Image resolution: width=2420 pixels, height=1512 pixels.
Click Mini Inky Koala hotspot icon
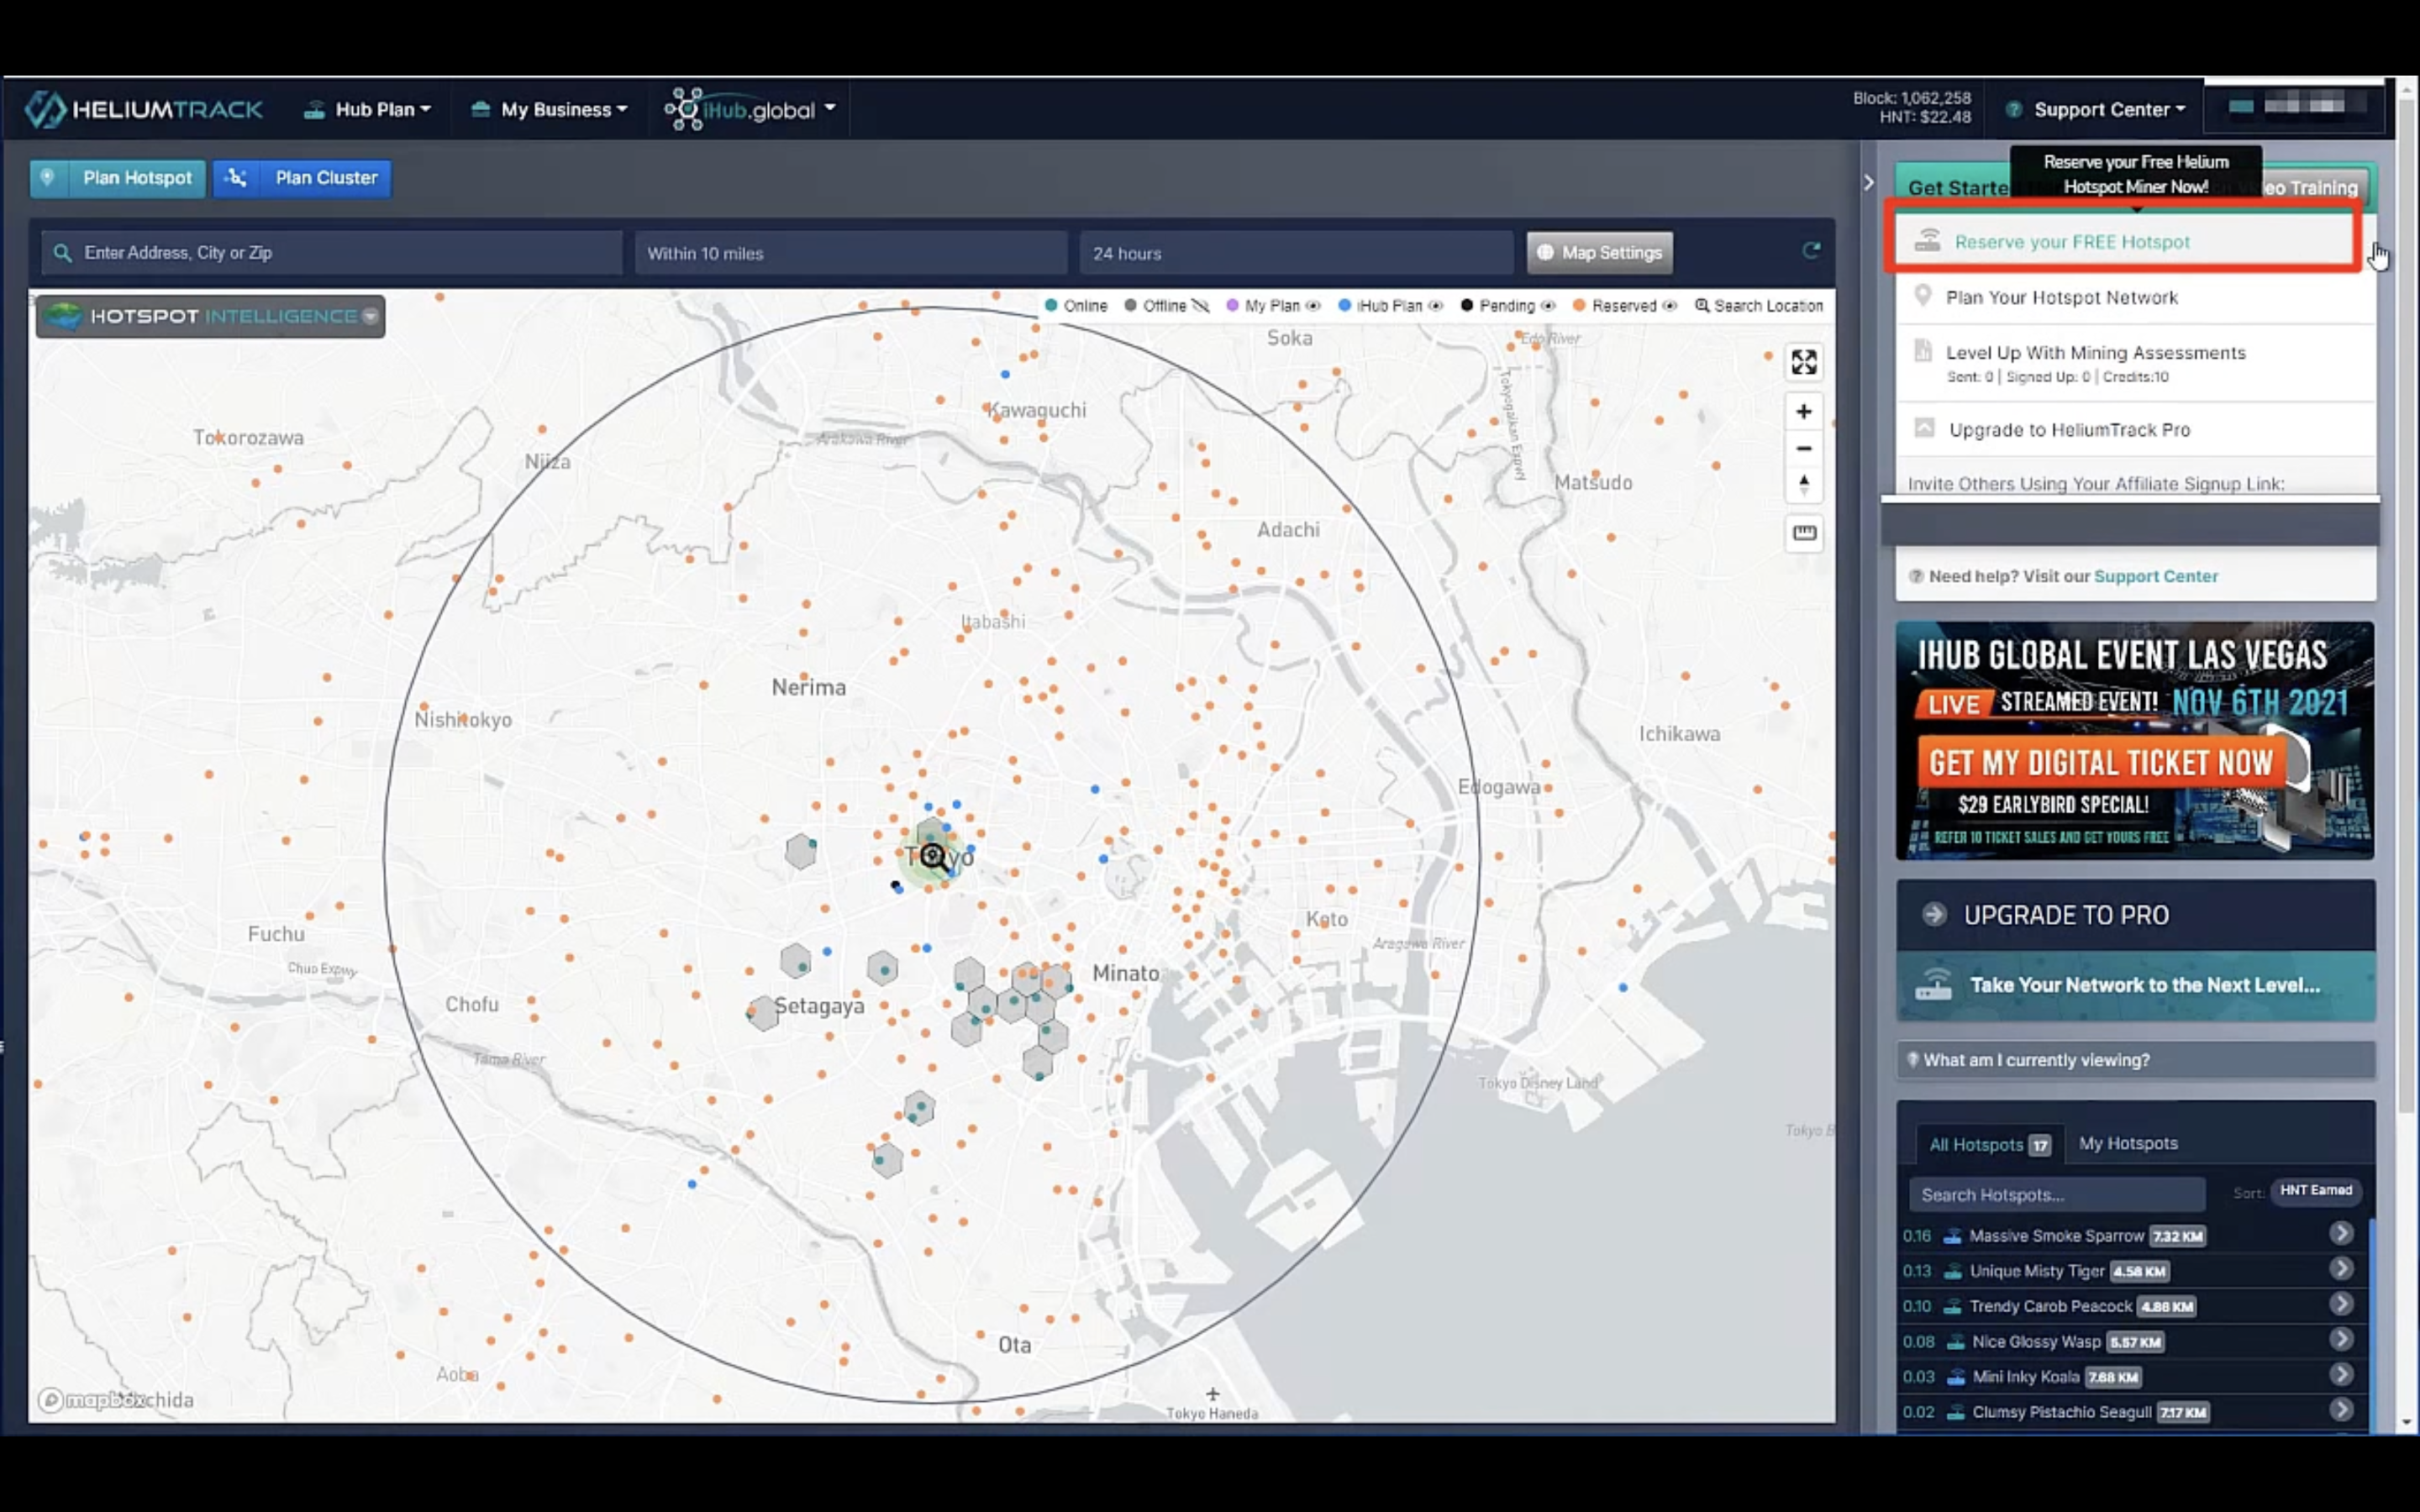point(1955,1377)
